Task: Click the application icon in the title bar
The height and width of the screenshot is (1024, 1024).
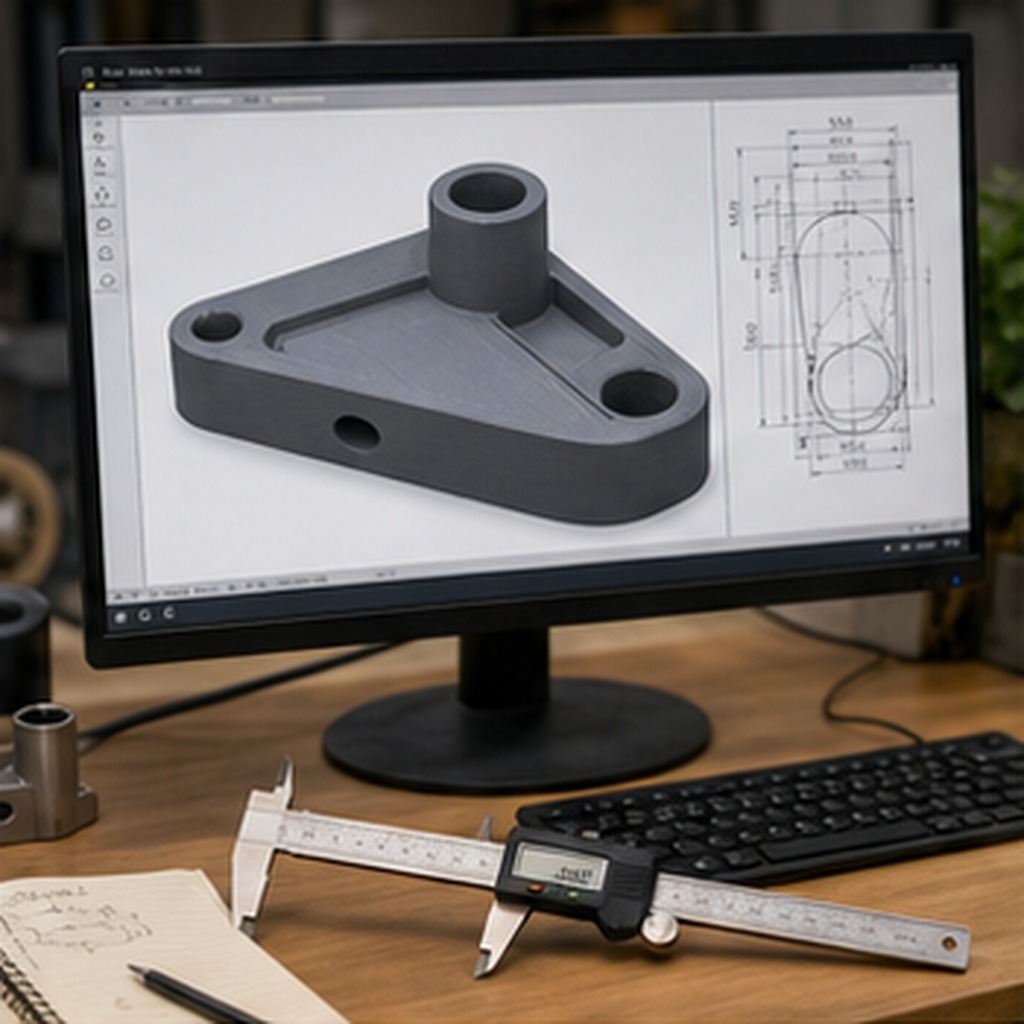Action: pyautogui.click(x=88, y=71)
